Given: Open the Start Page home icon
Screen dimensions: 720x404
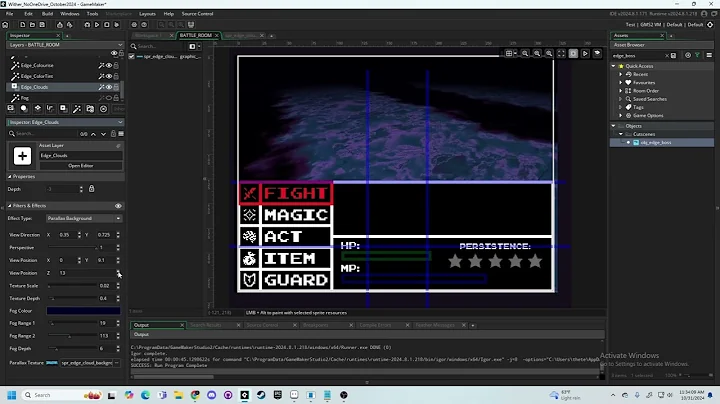Looking at the screenshot, I should pyautogui.click(x=6, y=25).
